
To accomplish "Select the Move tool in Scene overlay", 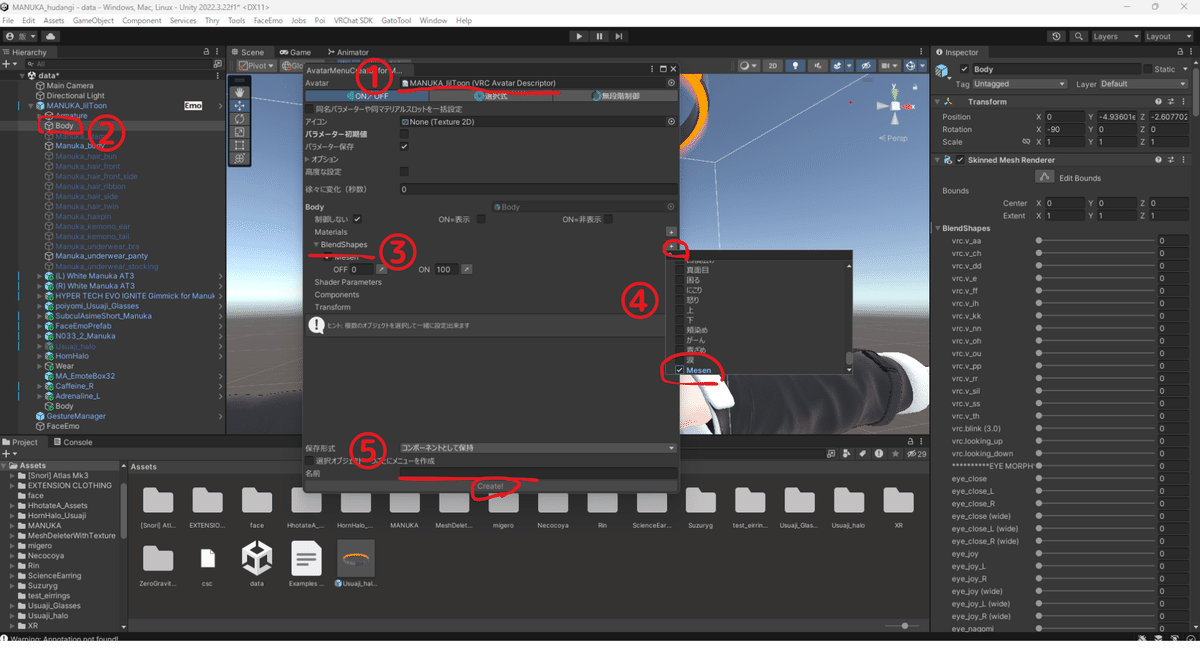I will pos(239,105).
